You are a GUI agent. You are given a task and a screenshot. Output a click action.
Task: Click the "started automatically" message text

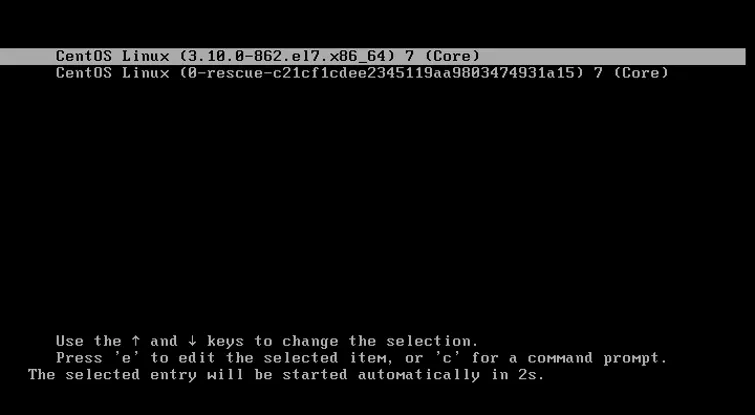(381, 375)
